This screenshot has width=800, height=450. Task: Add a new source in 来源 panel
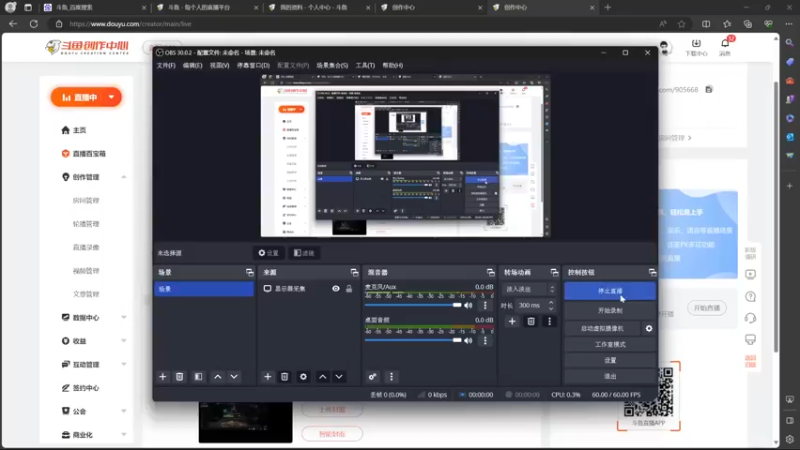[267, 377]
